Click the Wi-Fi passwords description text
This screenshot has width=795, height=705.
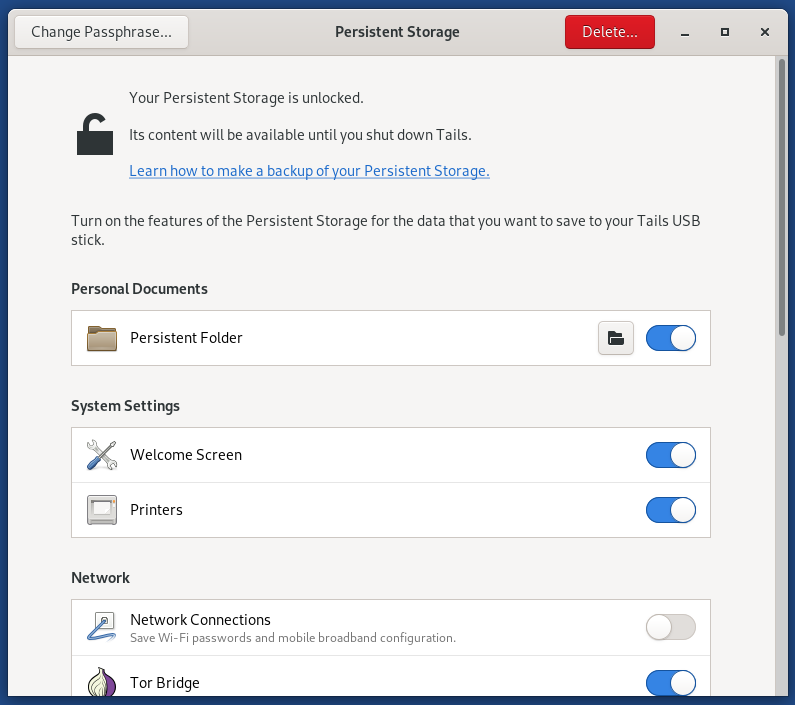click(x=293, y=638)
